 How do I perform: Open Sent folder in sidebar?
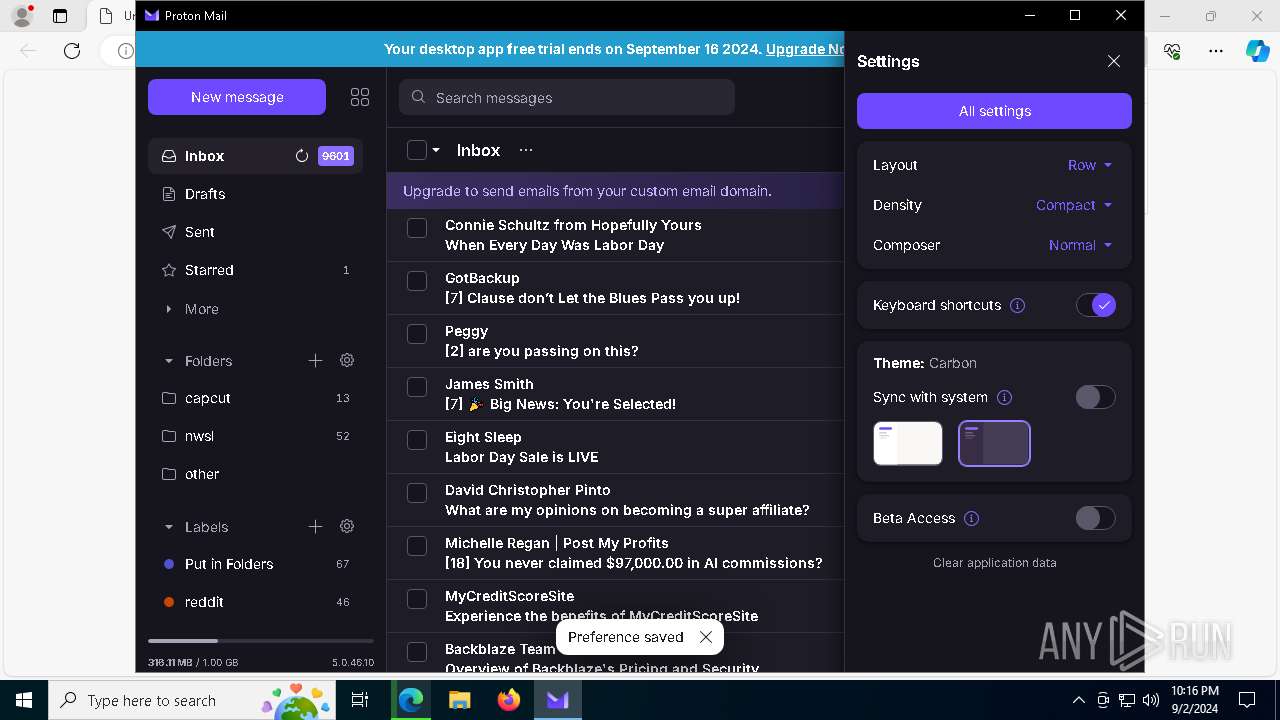click(x=255, y=232)
